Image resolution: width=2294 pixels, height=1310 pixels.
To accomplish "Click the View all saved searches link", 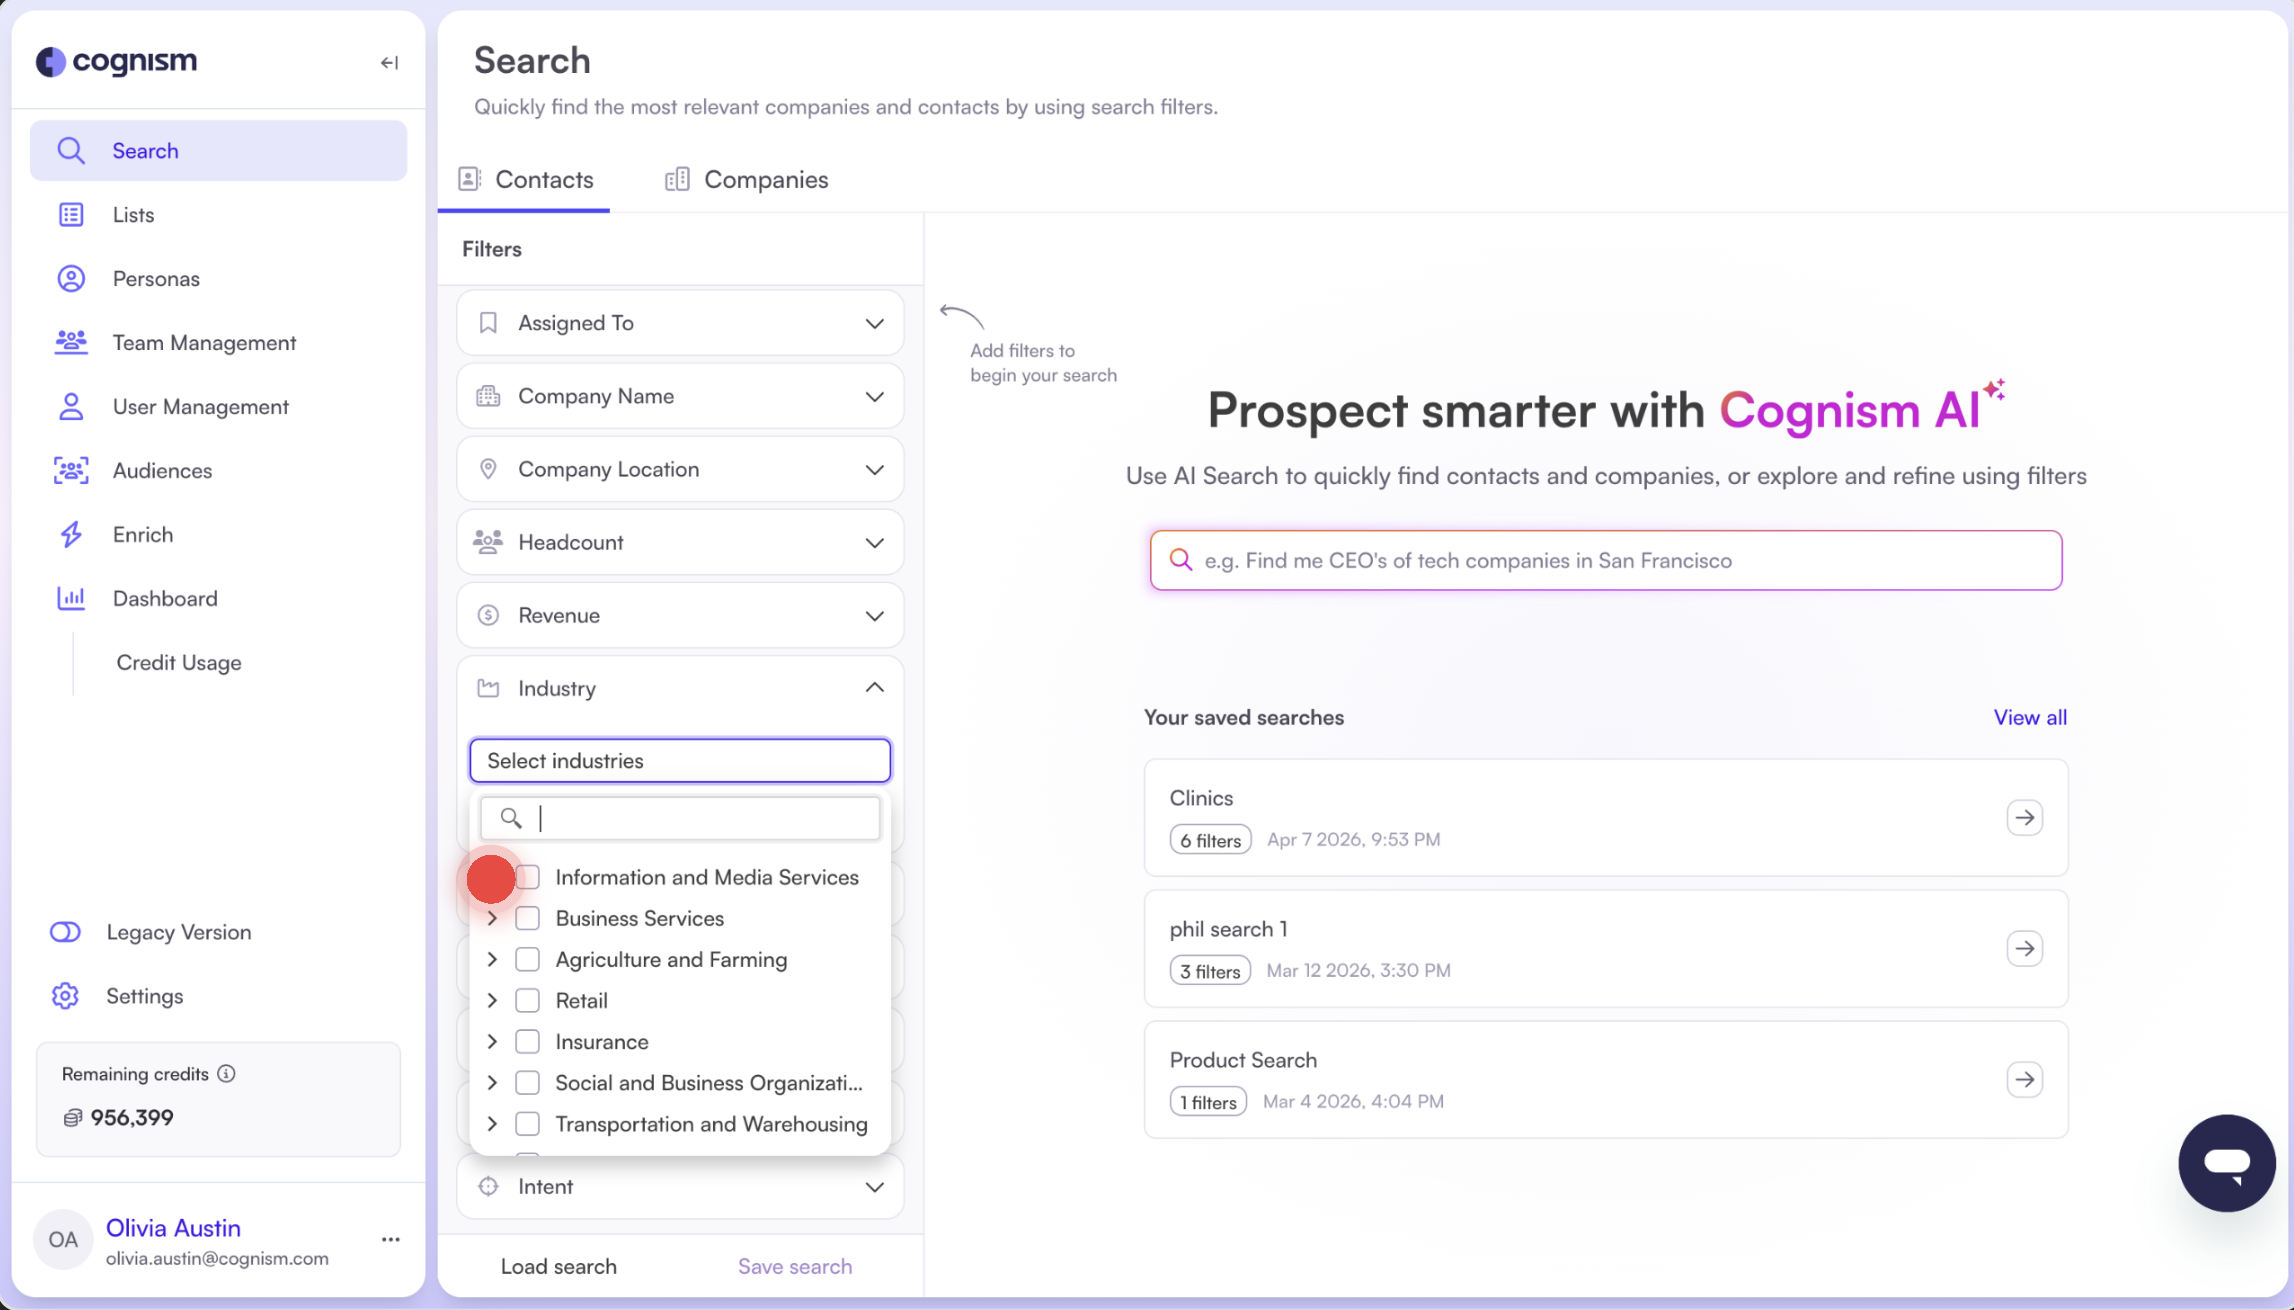I will [x=2029, y=718].
